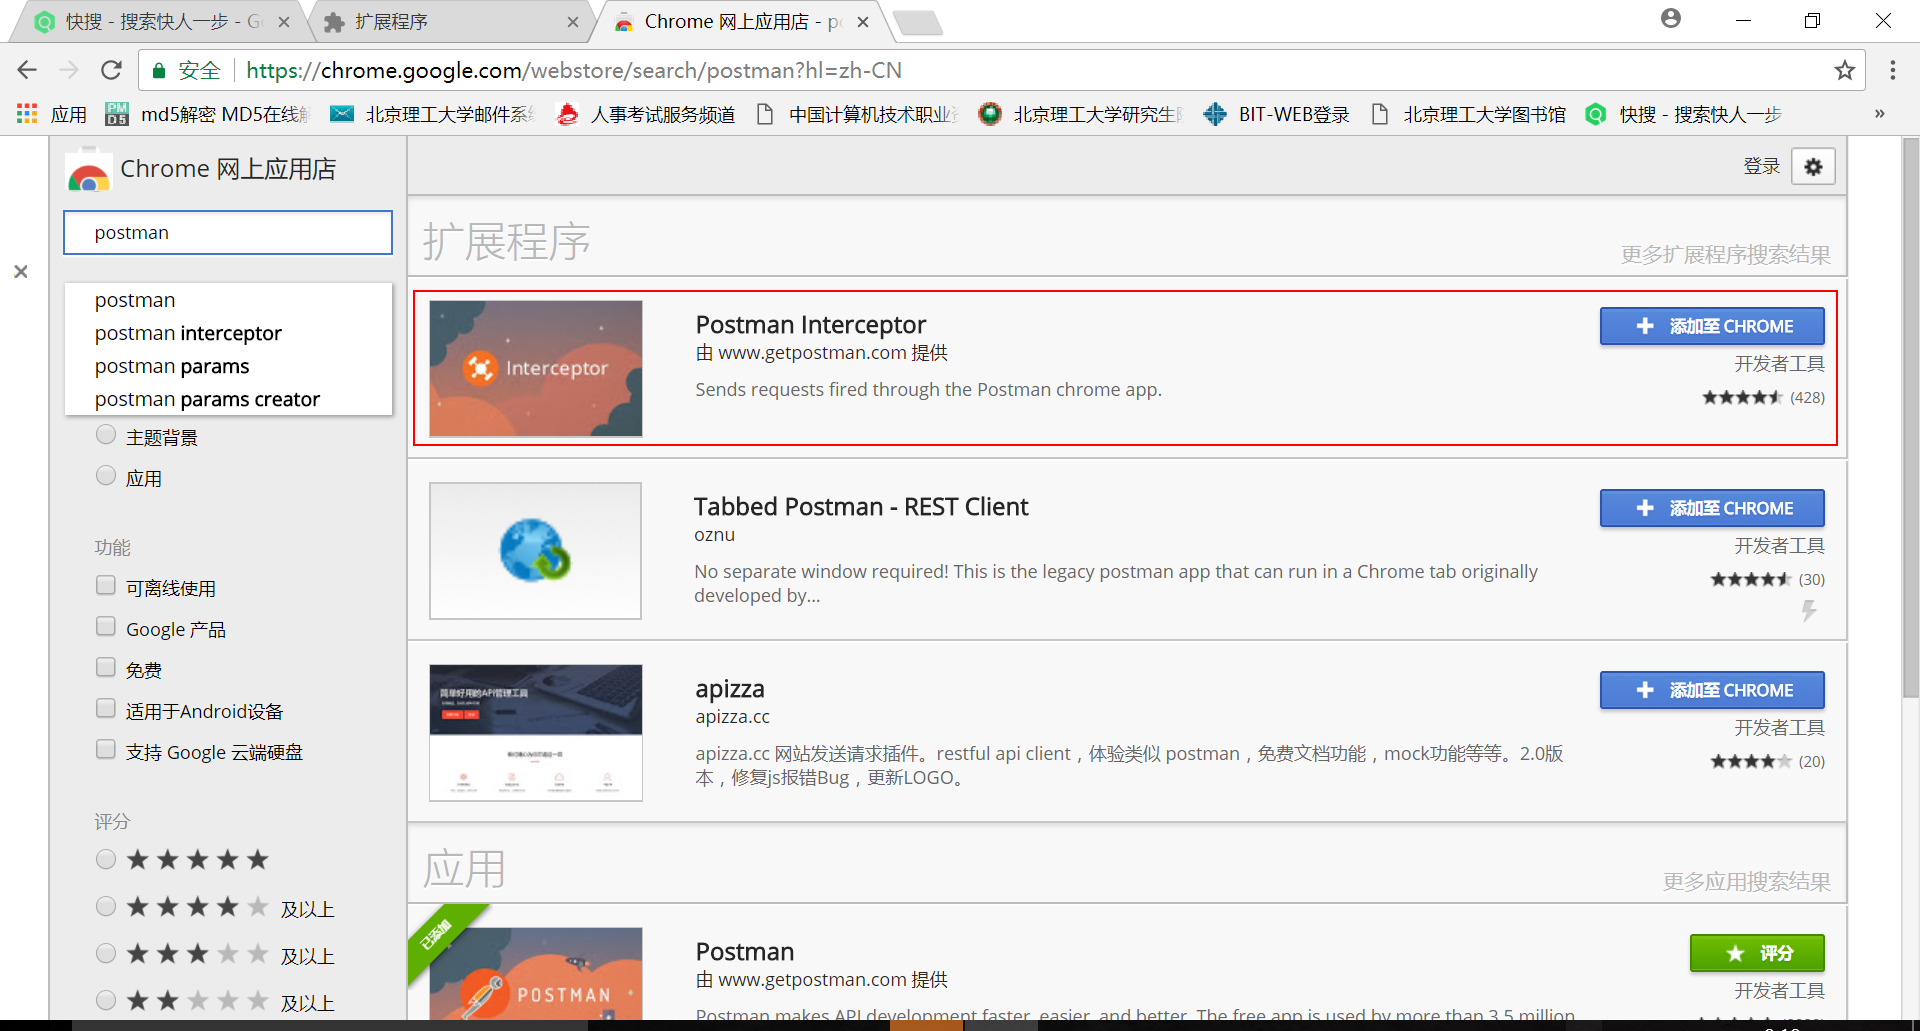Open the 人事考试服务频道 bookmark
The image size is (1920, 1031).
coord(646,114)
